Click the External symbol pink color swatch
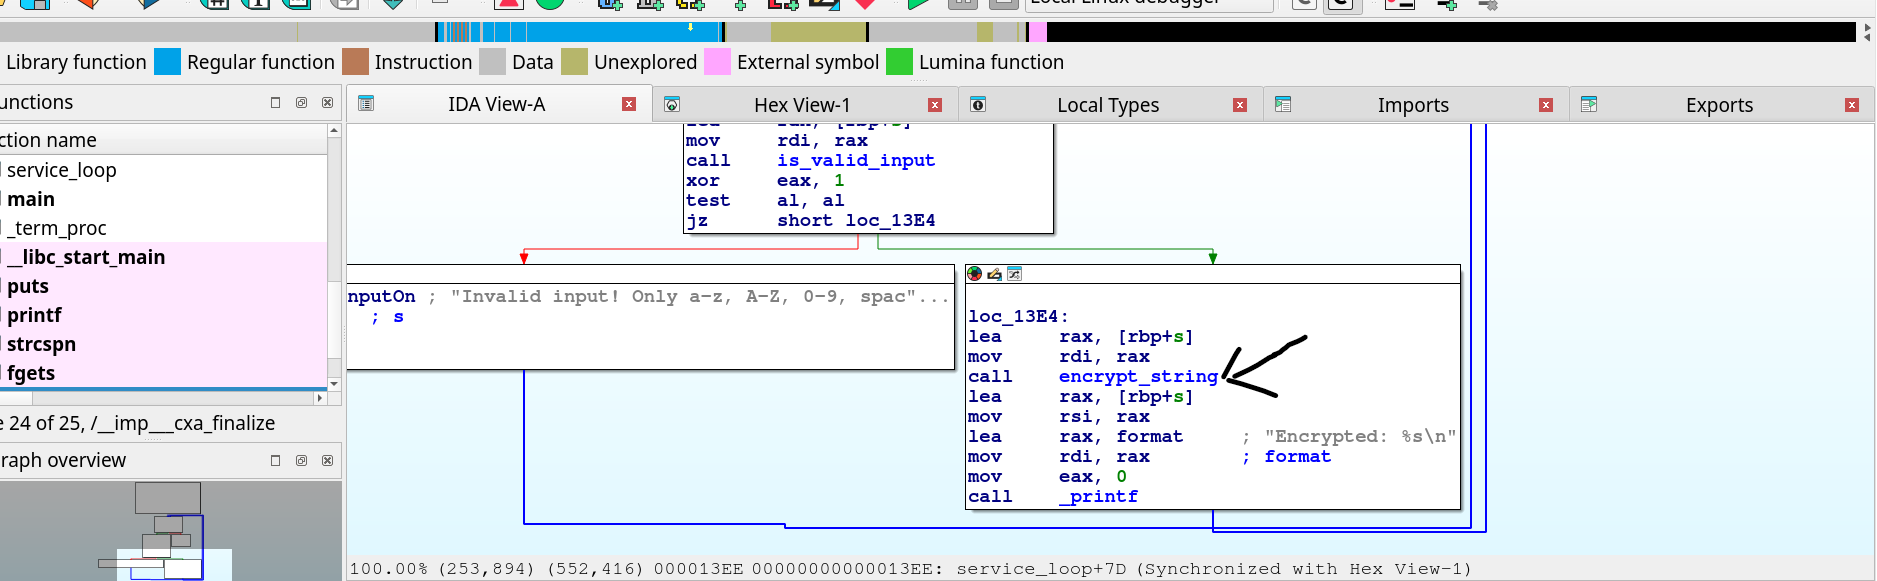1877x581 pixels. [x=717, y=62]
